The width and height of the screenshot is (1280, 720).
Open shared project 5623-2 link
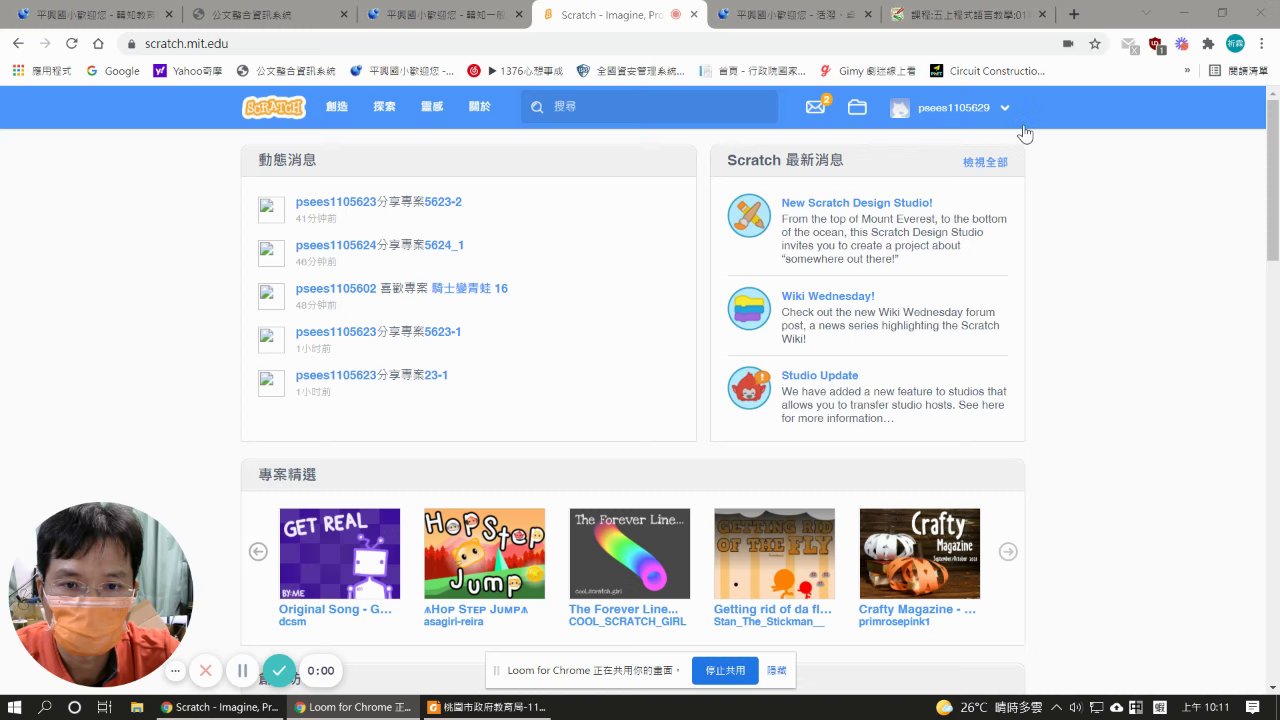[x=443, y=202]
